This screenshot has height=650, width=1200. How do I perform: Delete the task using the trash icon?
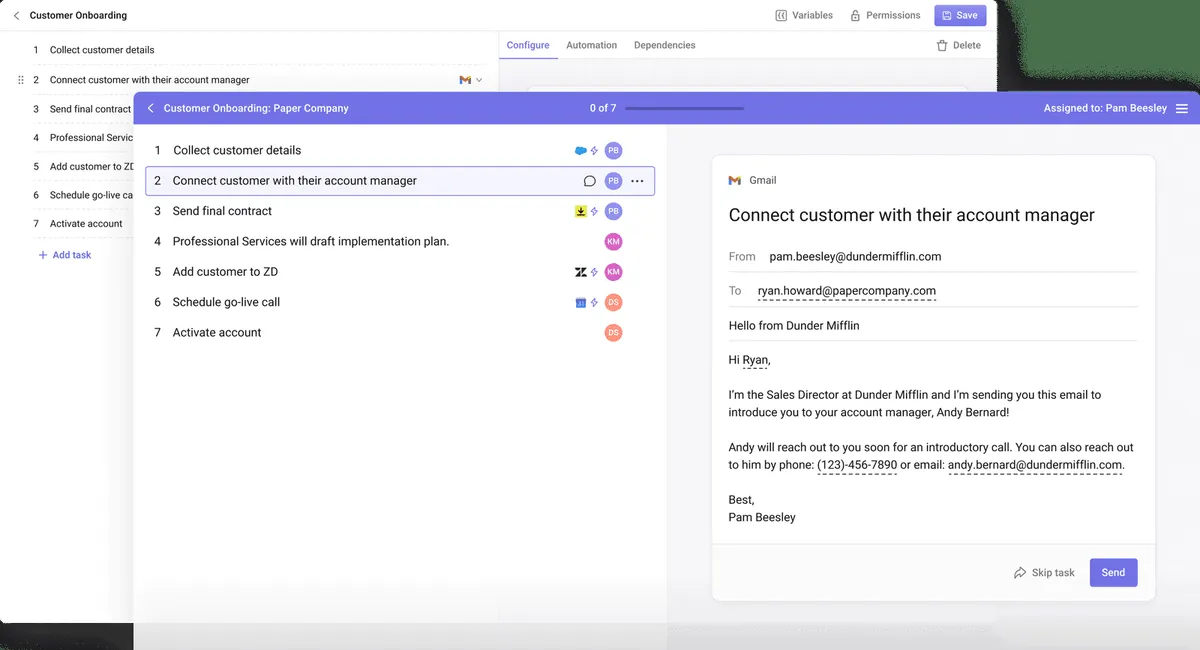point(941,45)
